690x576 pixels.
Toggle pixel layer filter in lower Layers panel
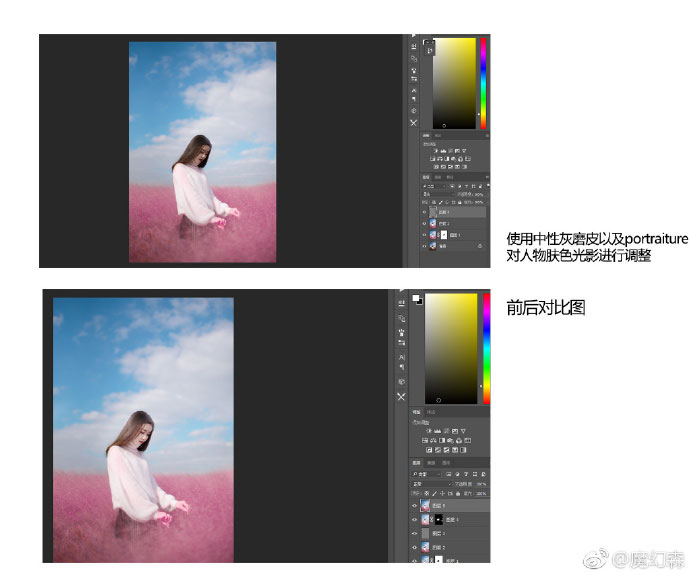[x=448, y=474]
